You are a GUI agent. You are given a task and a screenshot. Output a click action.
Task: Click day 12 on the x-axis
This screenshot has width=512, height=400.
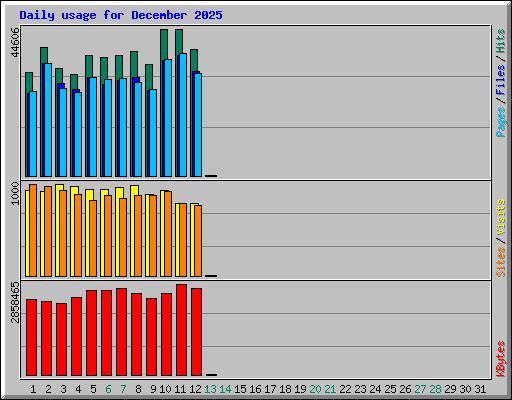coord(195,389)
